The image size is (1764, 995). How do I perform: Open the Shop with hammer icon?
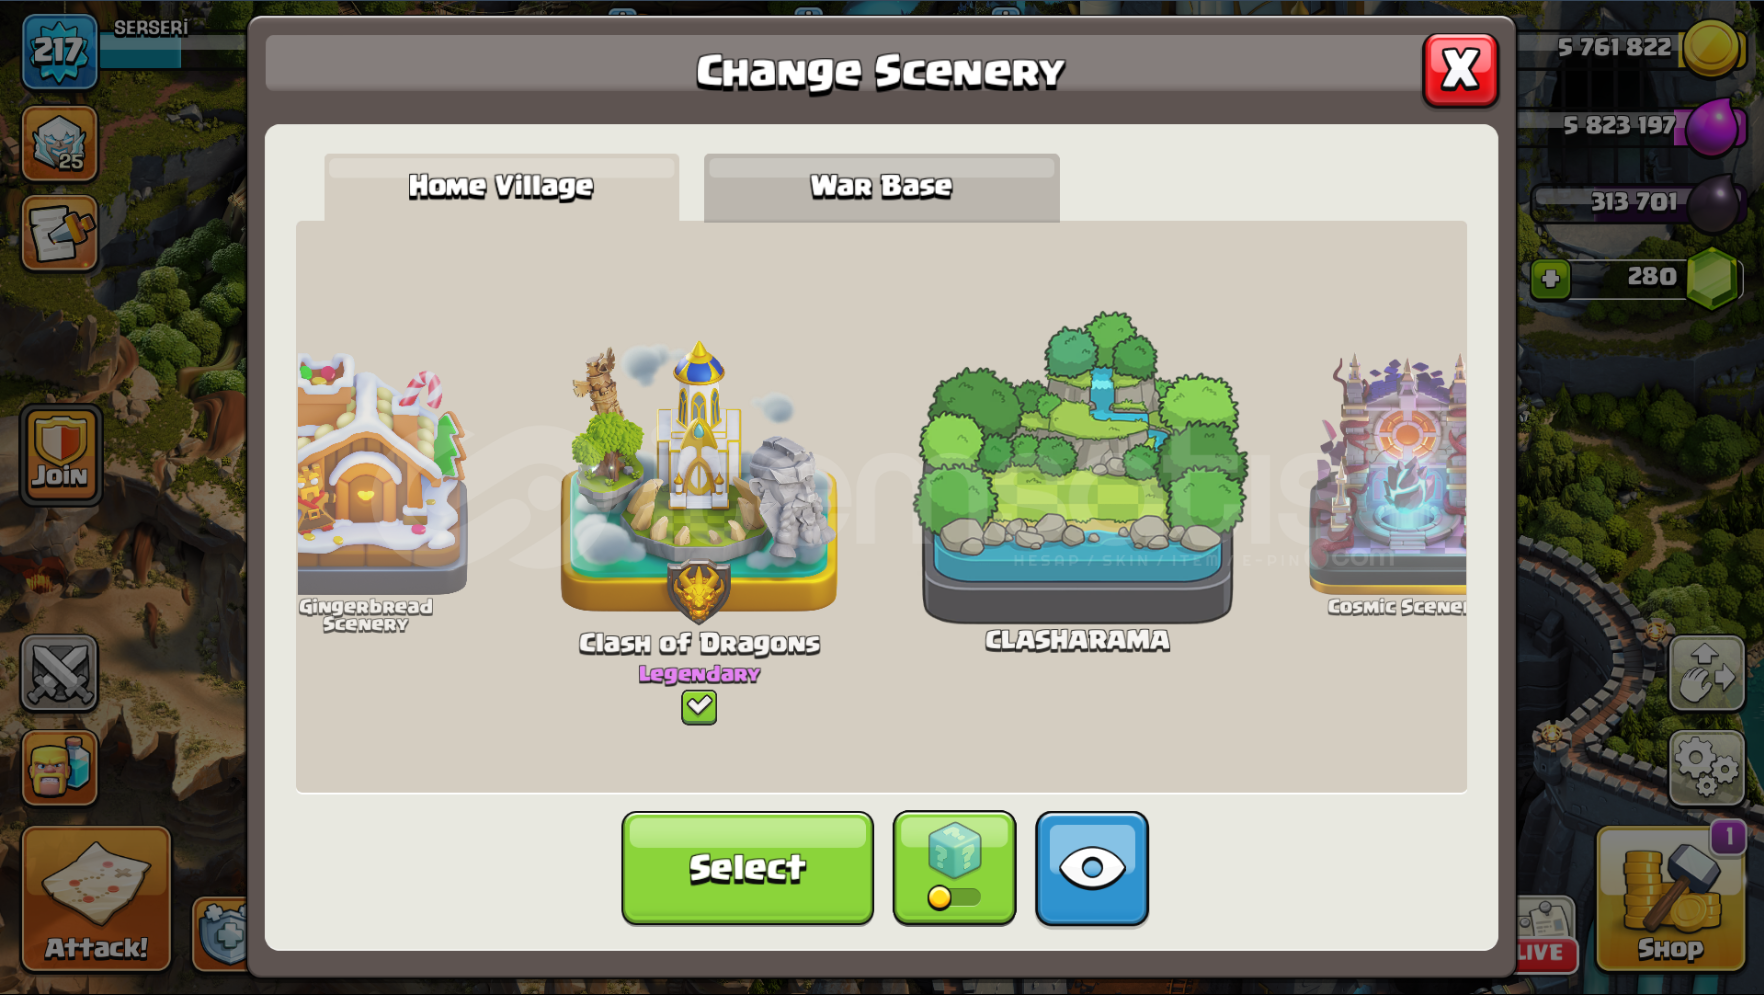(x=1670, y=898)
